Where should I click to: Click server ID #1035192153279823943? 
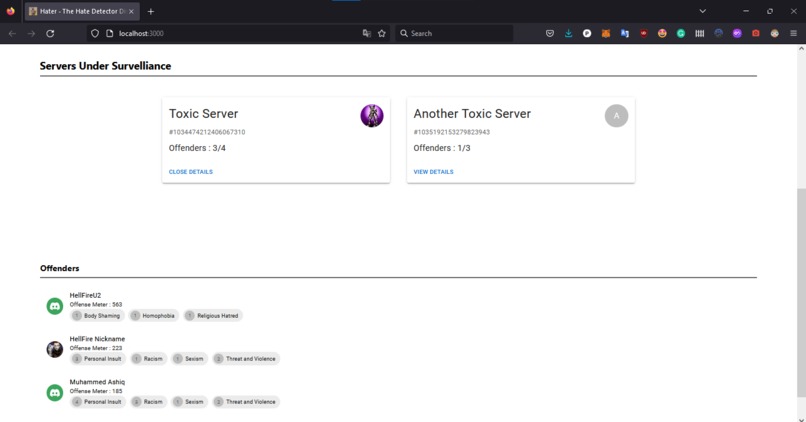click(x=452, y=132)
